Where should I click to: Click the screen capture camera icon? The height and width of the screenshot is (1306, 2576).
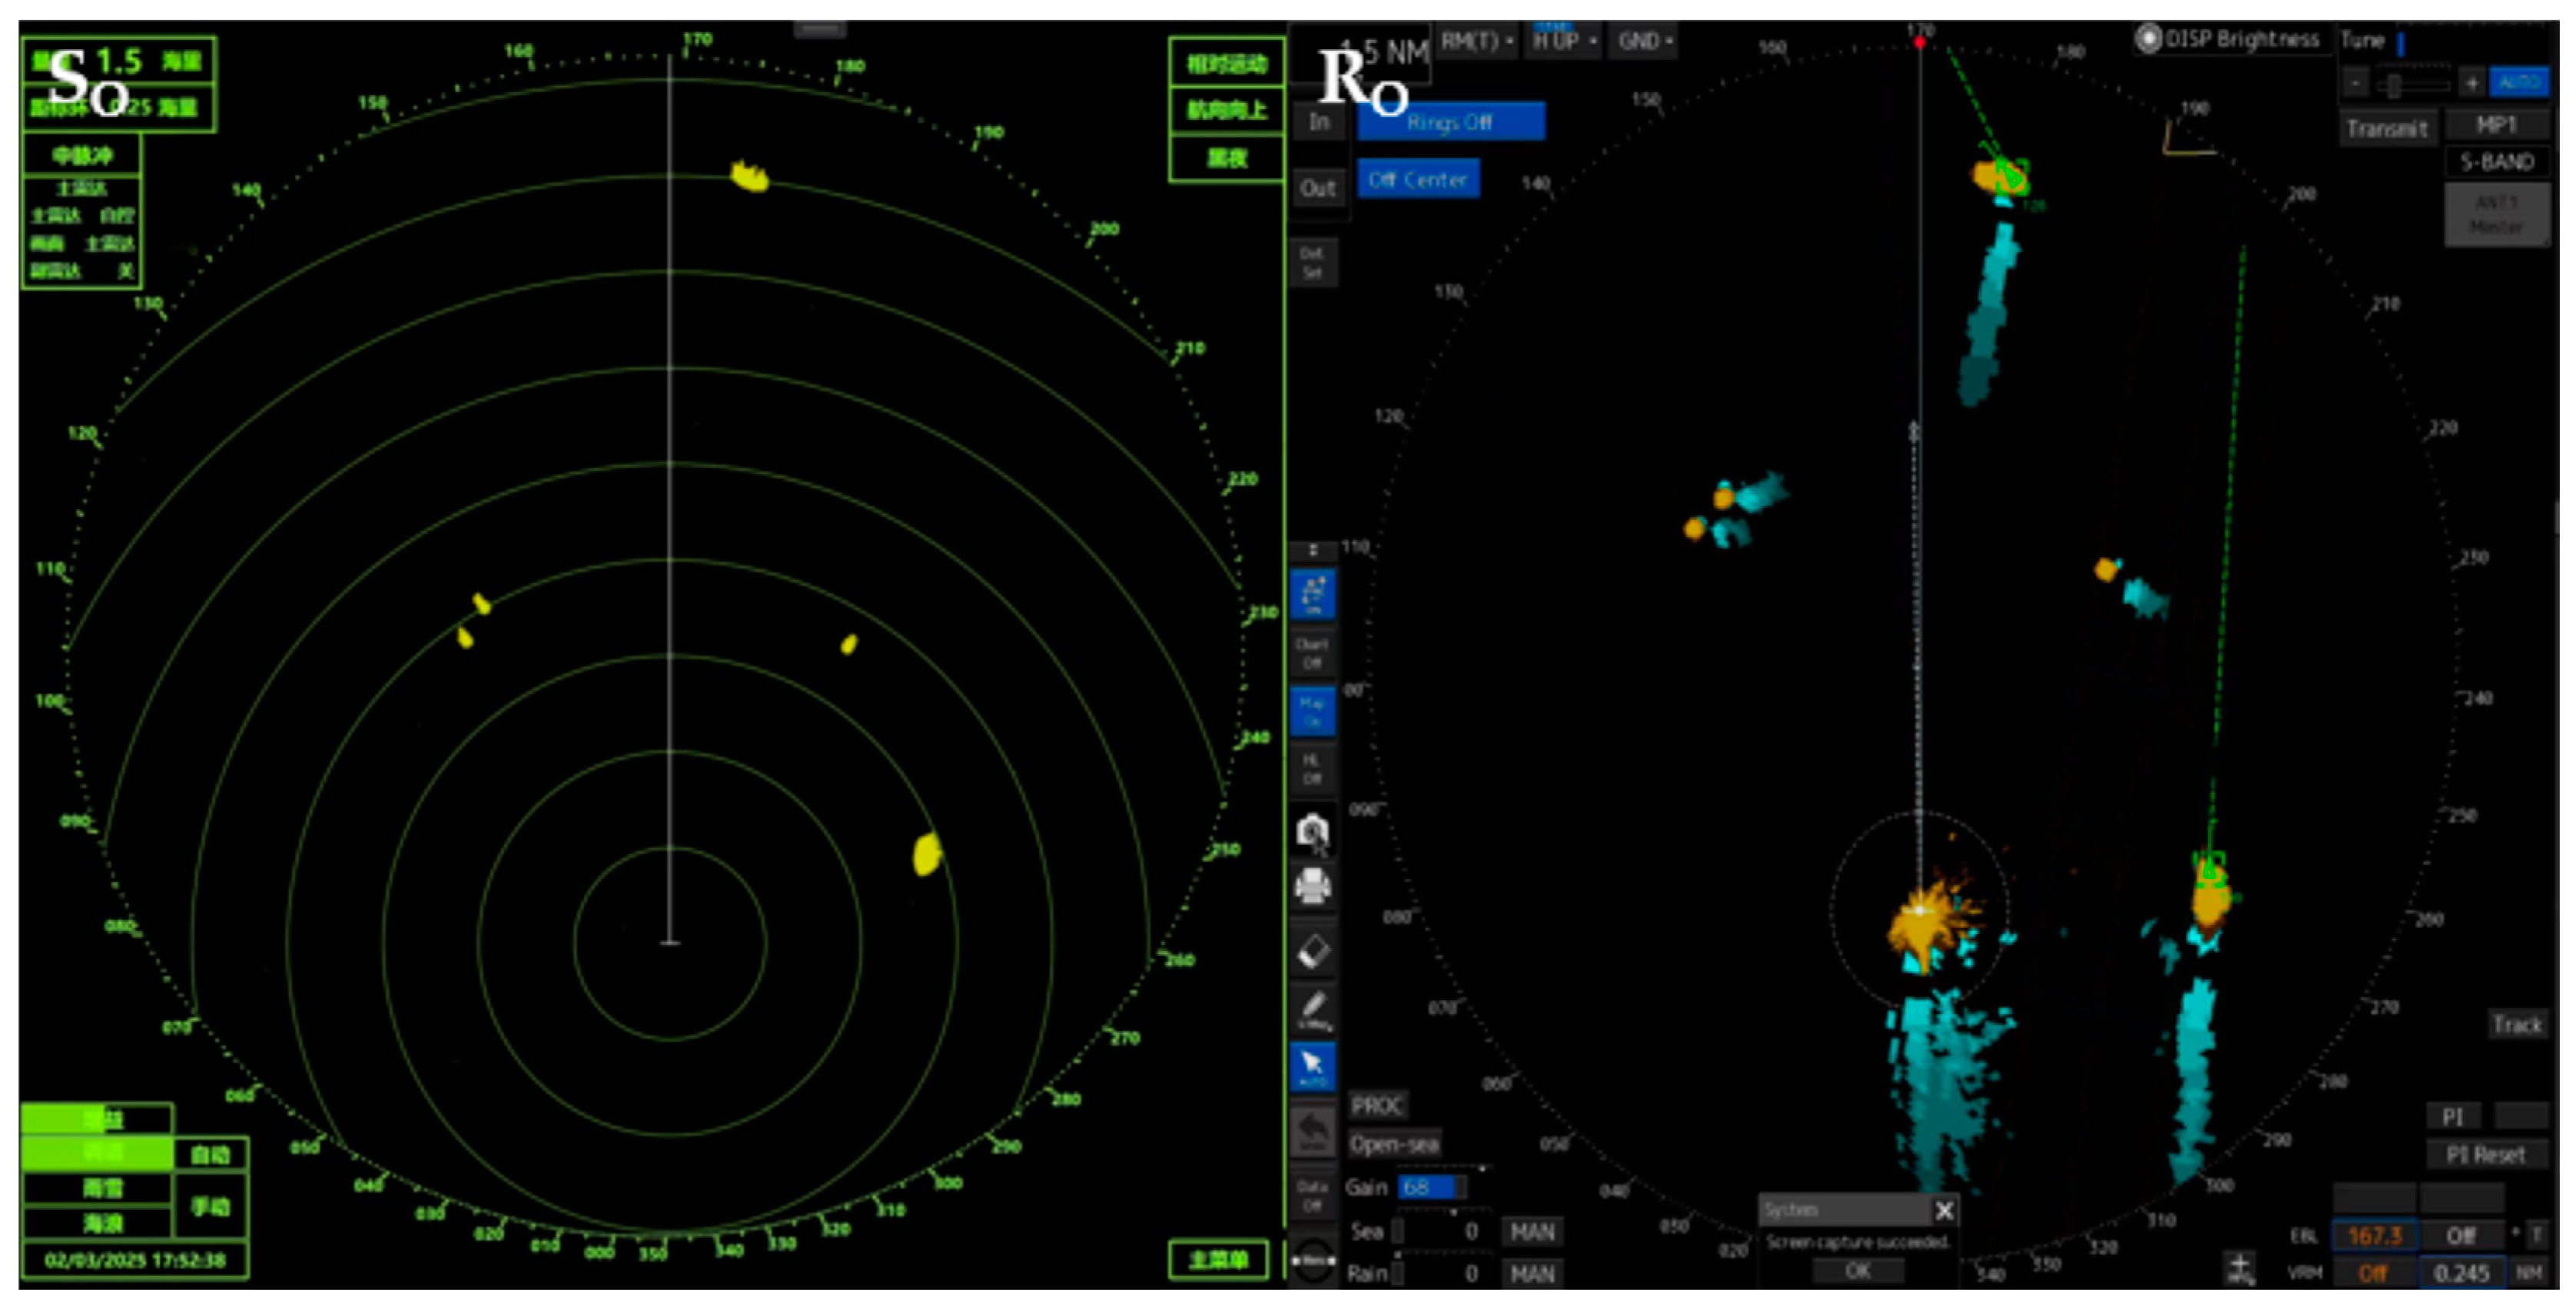click(x=1312, y=832)
